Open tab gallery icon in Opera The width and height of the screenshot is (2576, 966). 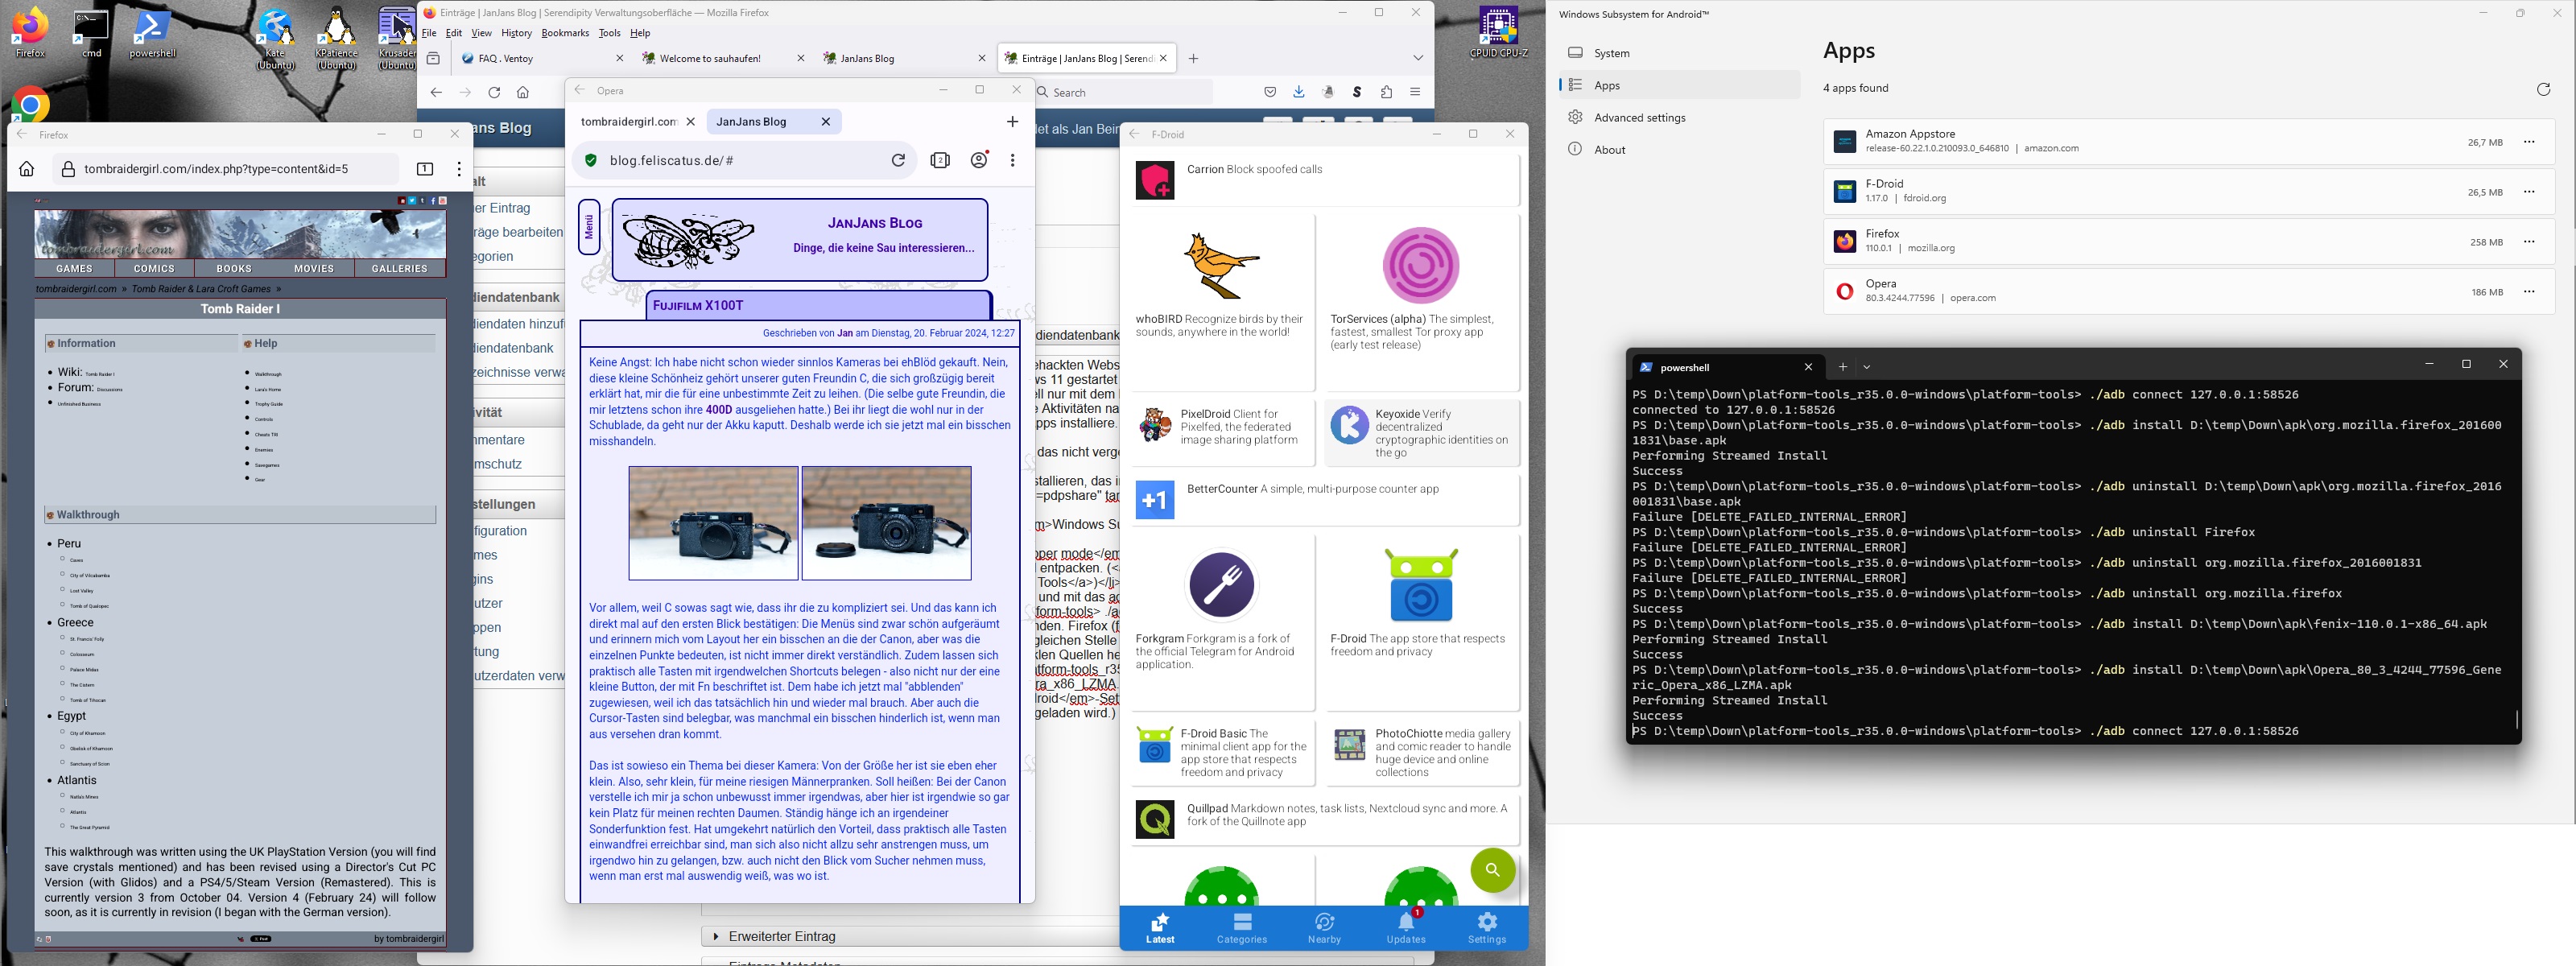940,160
